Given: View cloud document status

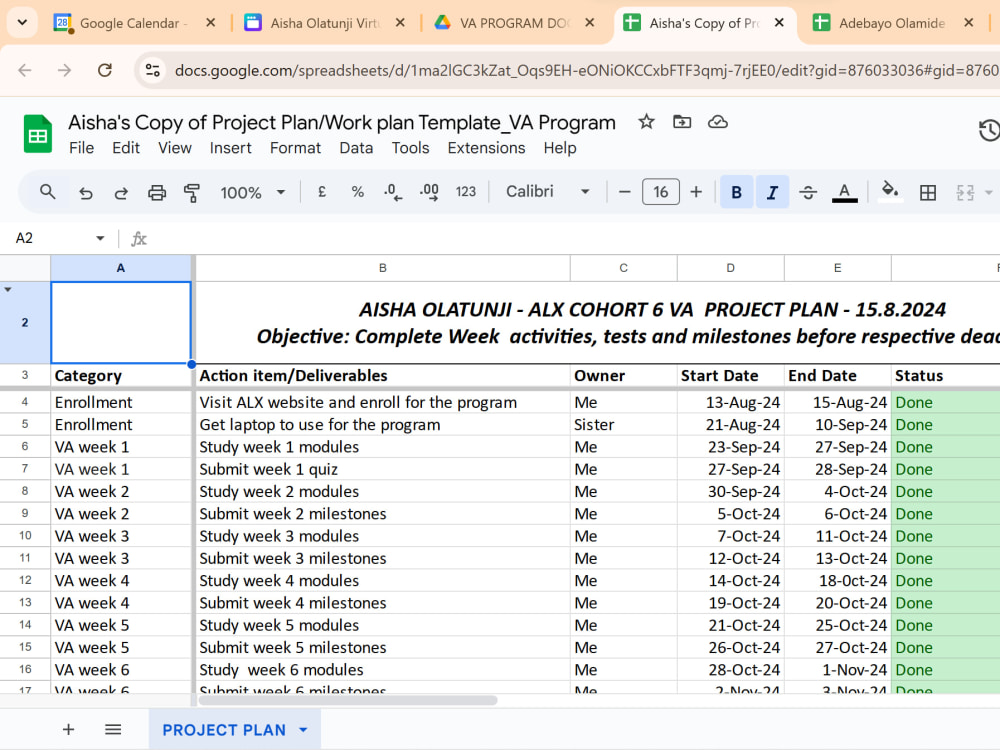Looking at the screenshot, I should 717,122.
